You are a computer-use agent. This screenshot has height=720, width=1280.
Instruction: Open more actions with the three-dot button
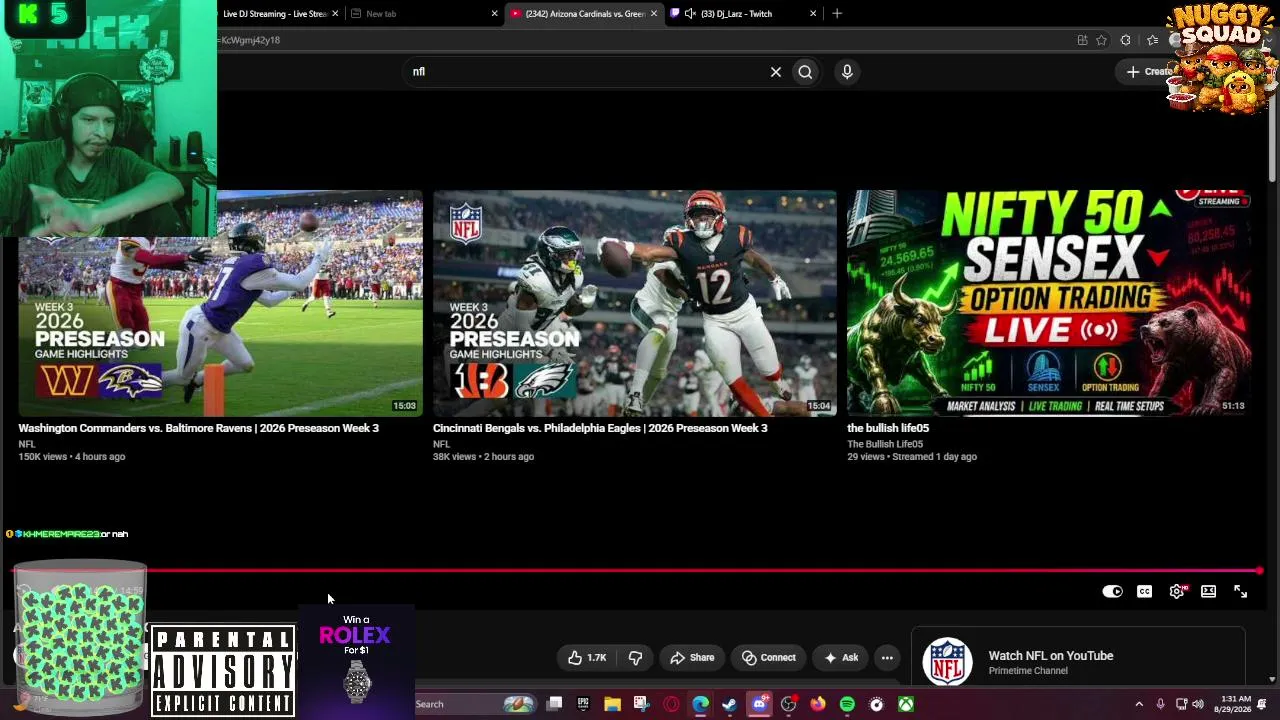click(x=887, y=658)
